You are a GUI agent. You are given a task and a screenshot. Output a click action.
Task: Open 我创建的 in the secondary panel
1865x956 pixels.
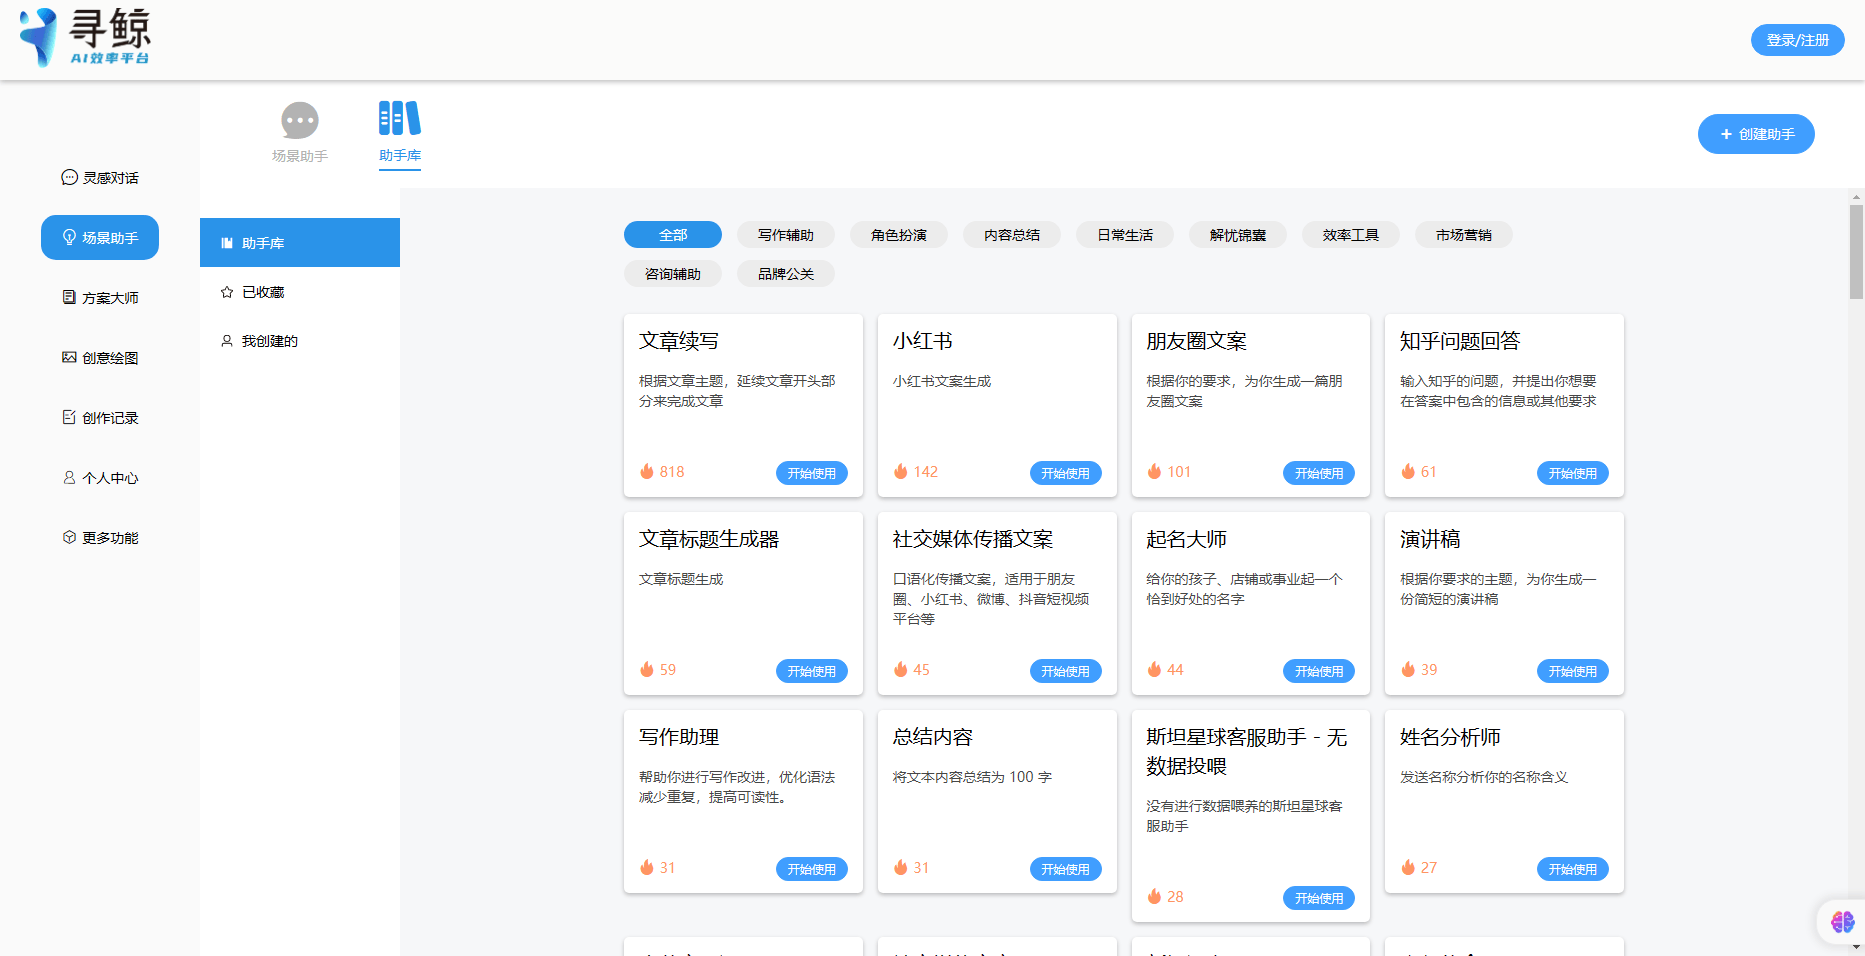[269, 340]
